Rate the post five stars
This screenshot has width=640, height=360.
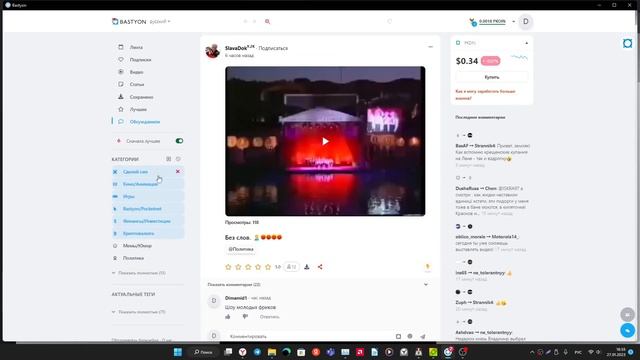coord(268,267)
